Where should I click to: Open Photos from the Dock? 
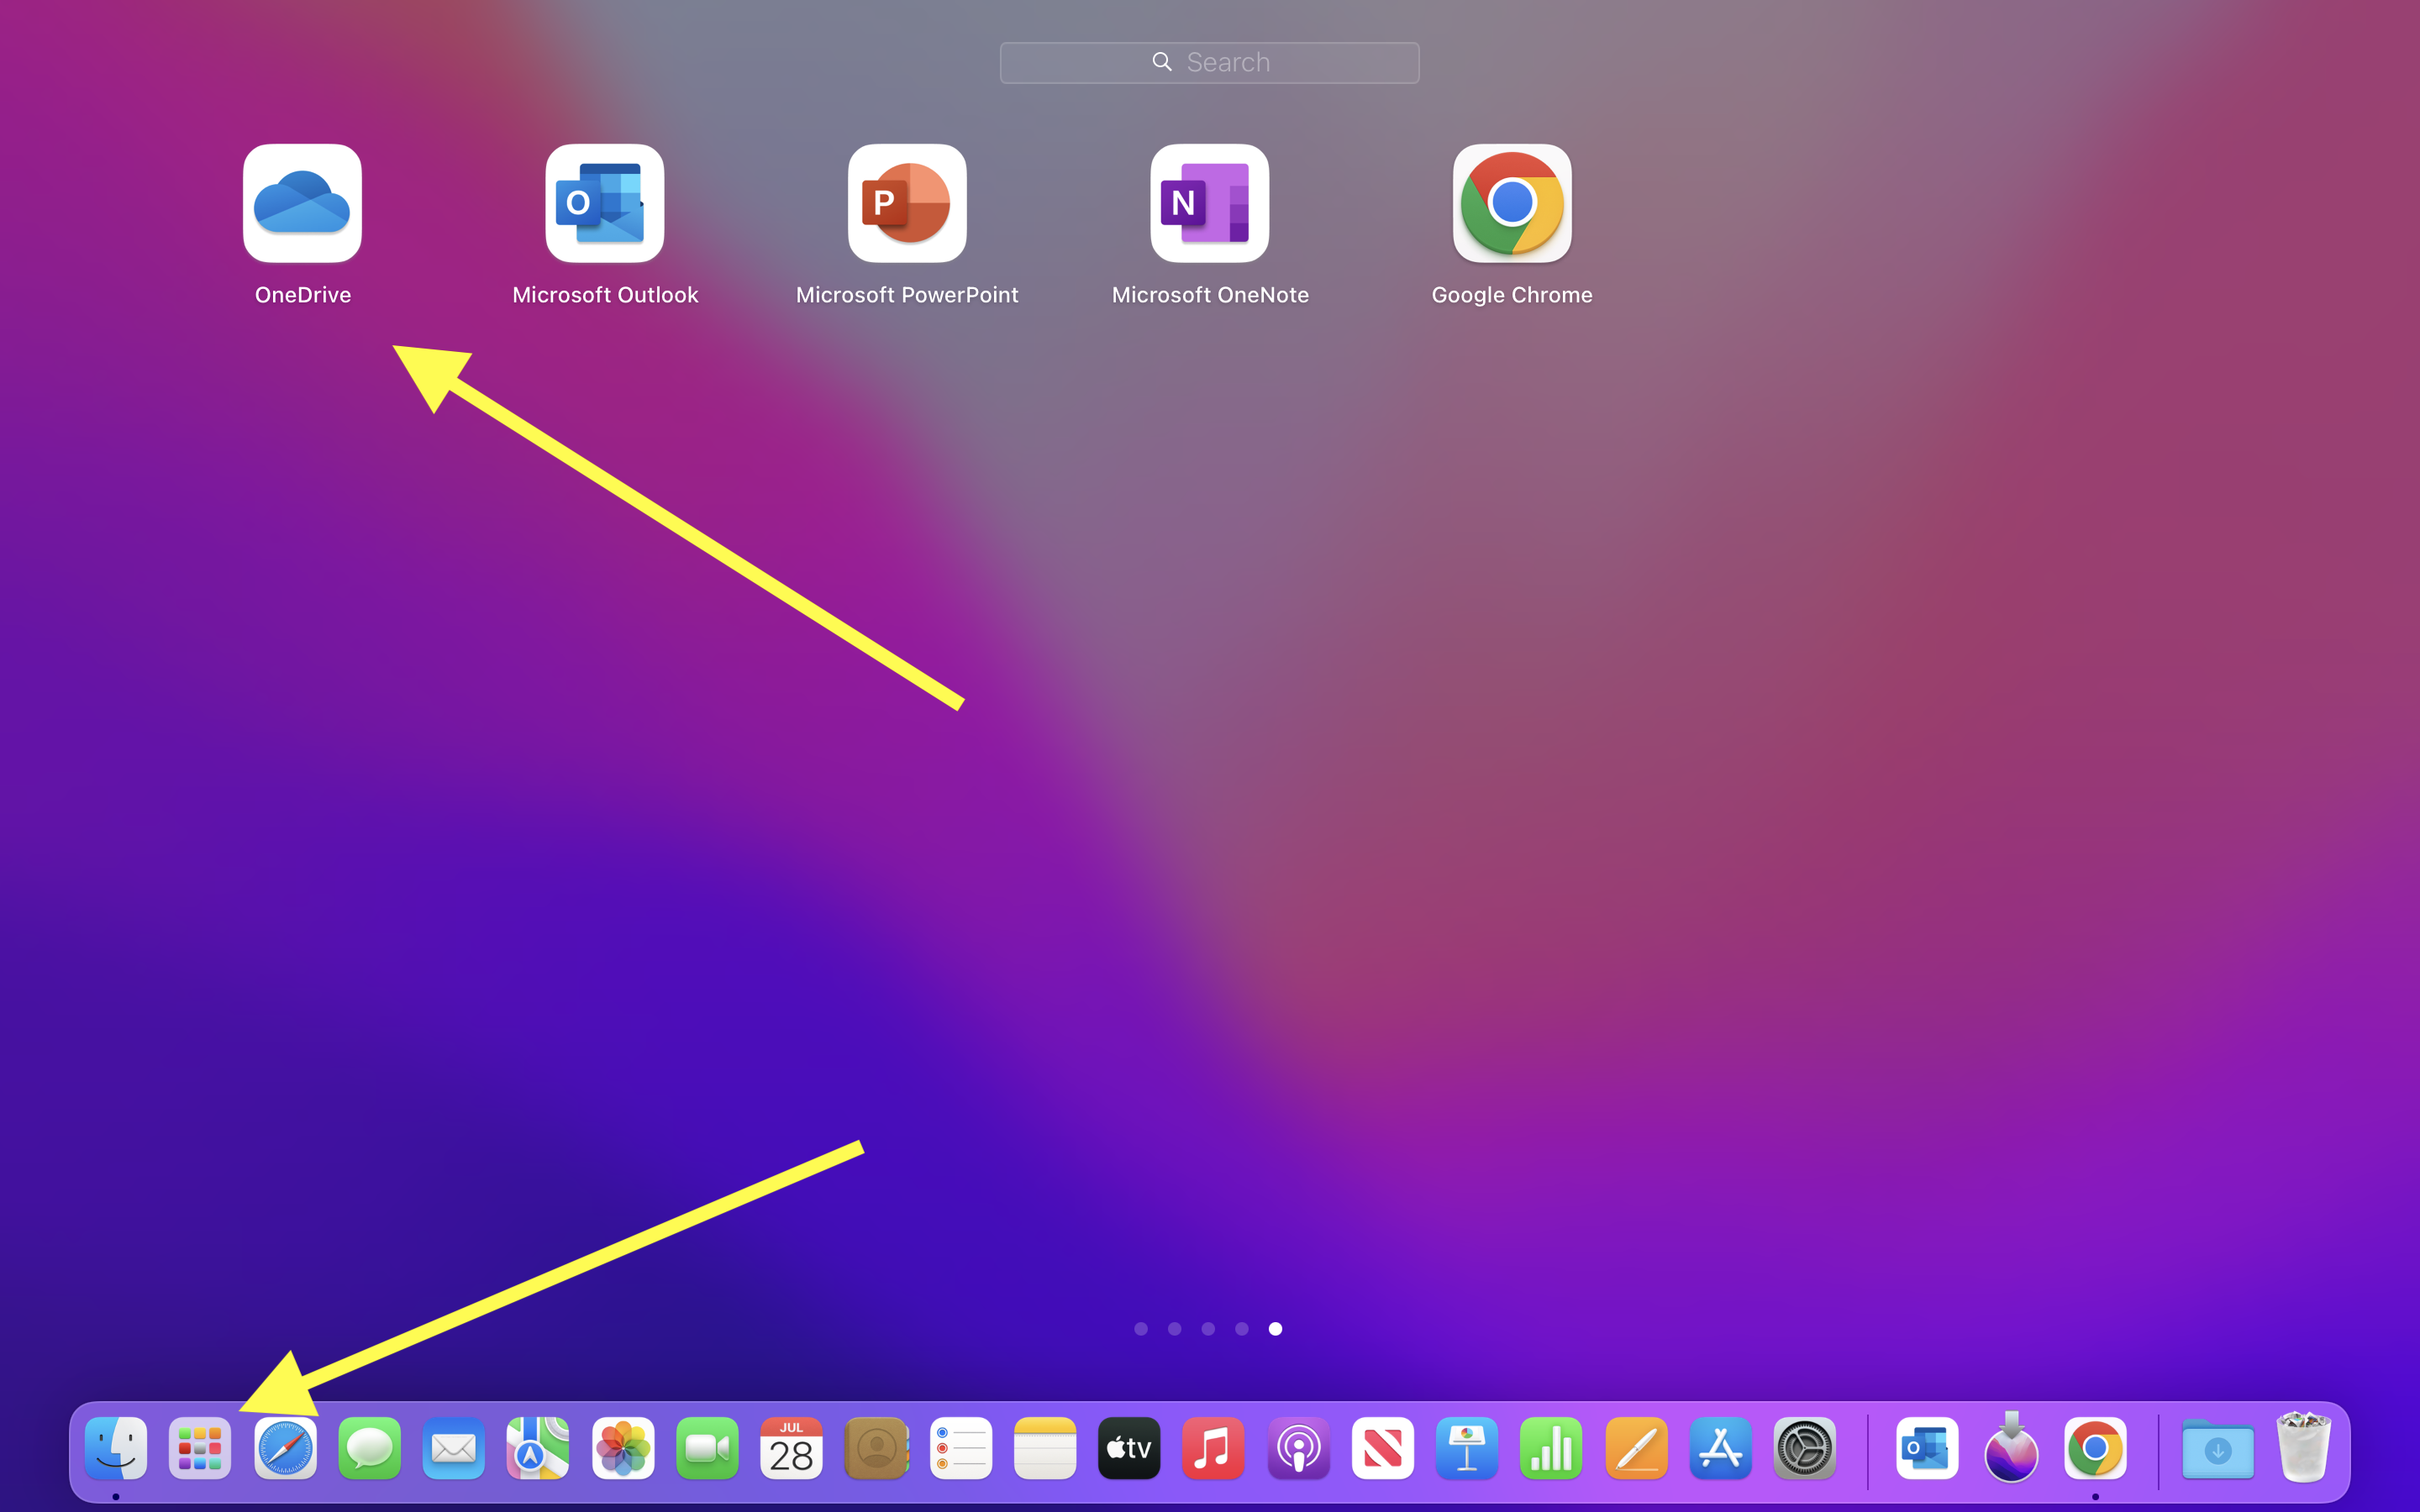click(x=623, y=1448)
